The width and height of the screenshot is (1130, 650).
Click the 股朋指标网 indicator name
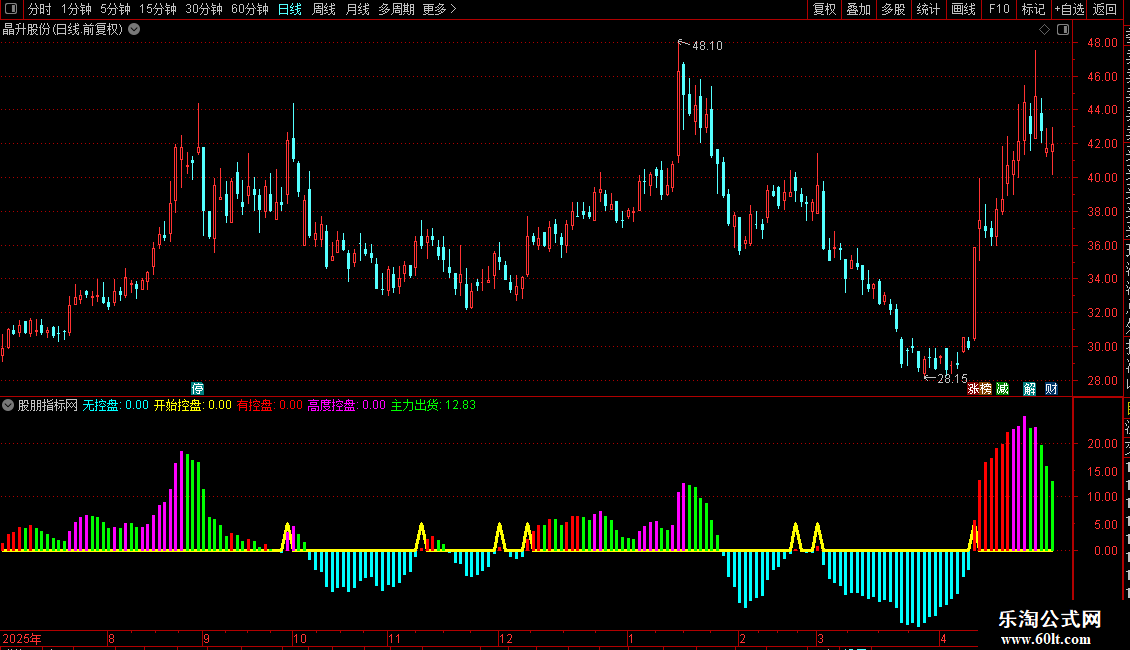tap(48, 405)
